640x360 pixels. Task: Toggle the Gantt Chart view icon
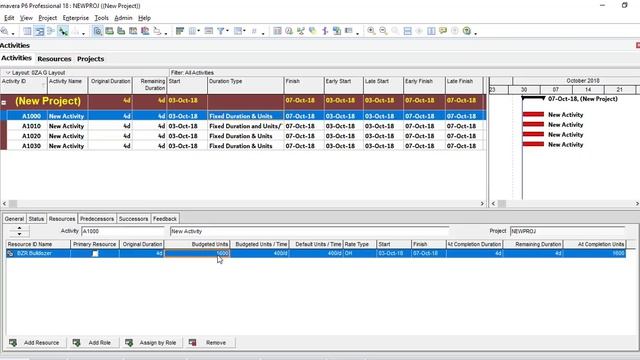click(39, 31)
